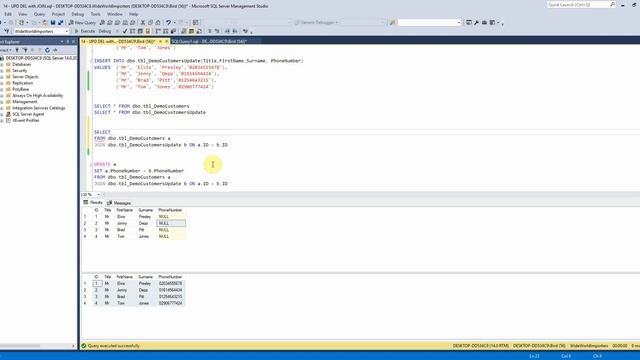Screen dimensions: 640x360
Task: Click the Paste icon in the toolbar
Action: tap(158, 22)
